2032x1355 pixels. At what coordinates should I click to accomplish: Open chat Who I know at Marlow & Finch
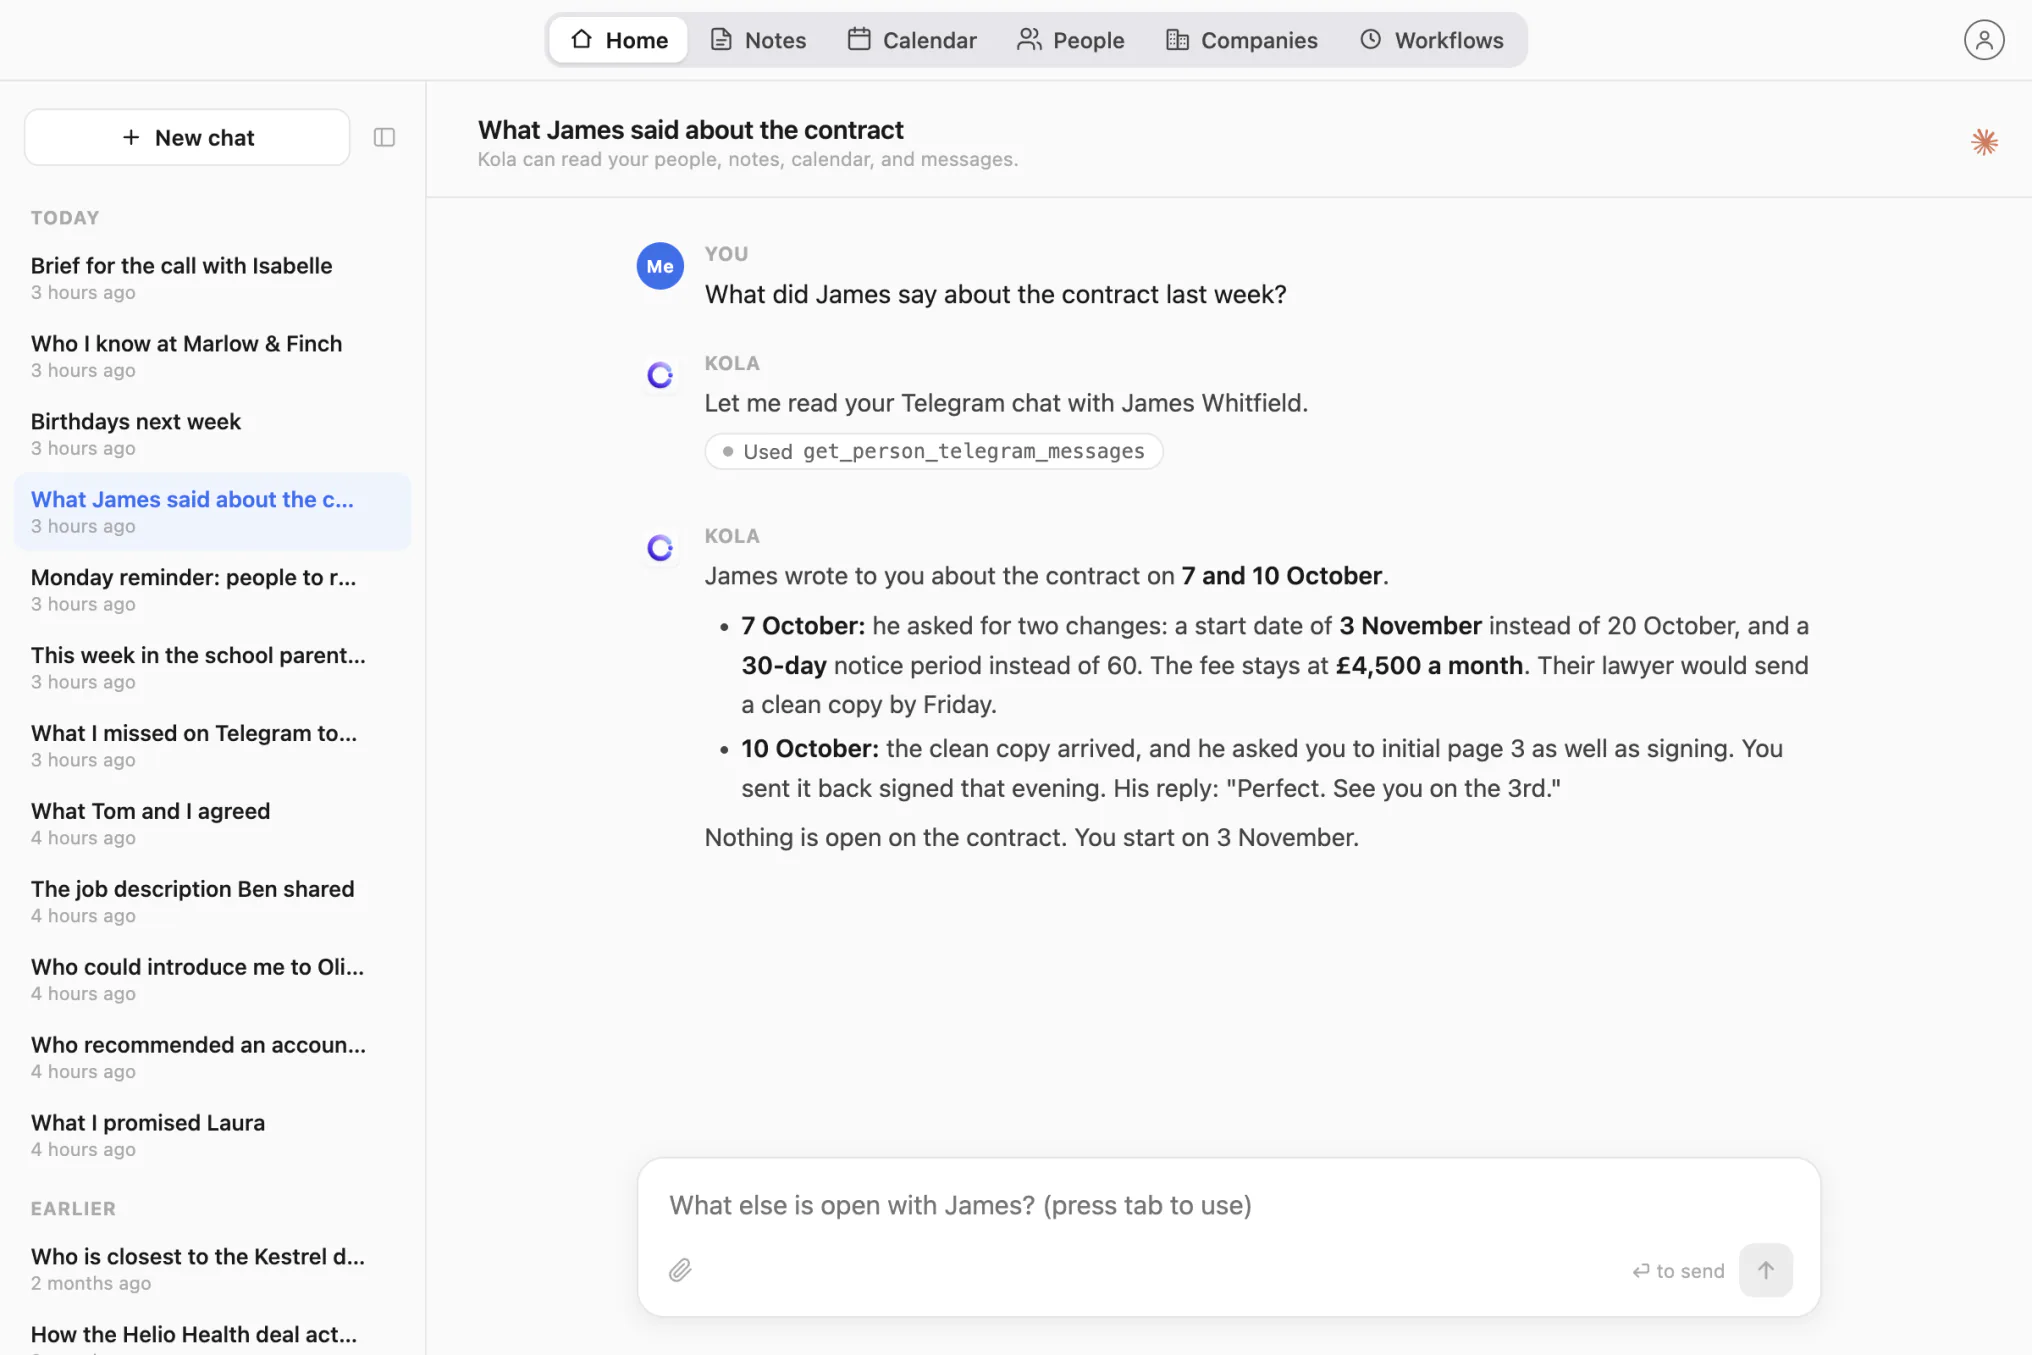click(212, 356)
